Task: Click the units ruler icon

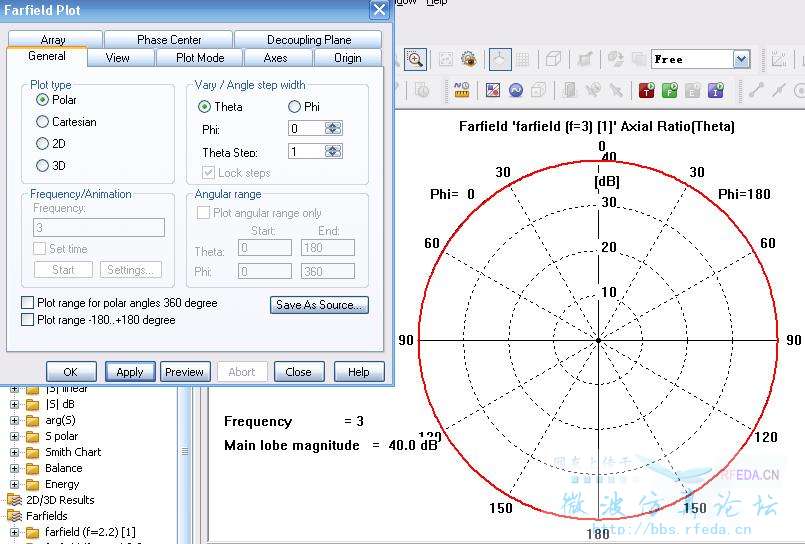Action: tap(462, 90)
